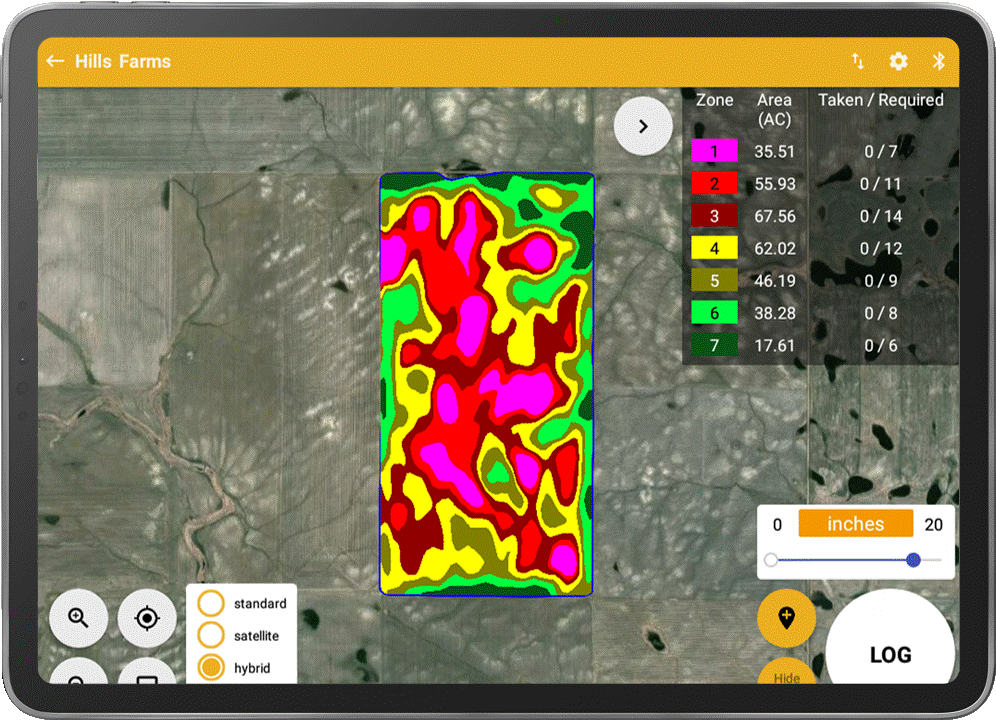
Task: Tap the Bluetooth icon in the header
Action: (939, 61)
